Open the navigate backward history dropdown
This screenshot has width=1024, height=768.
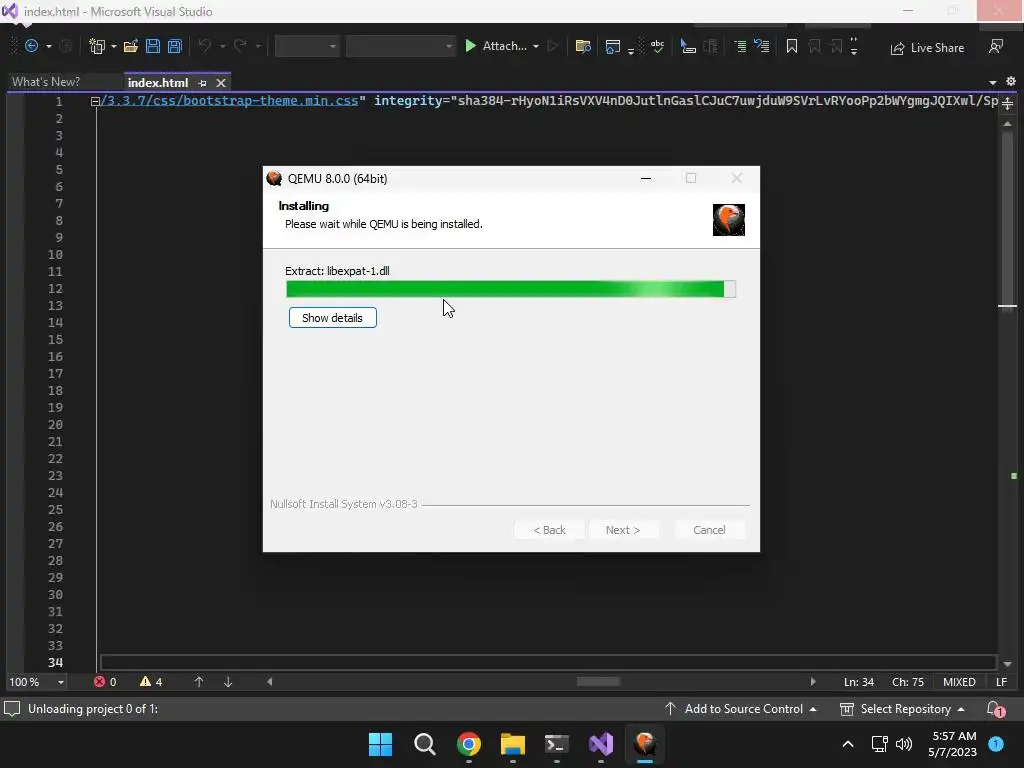click(x=48, y=46)
